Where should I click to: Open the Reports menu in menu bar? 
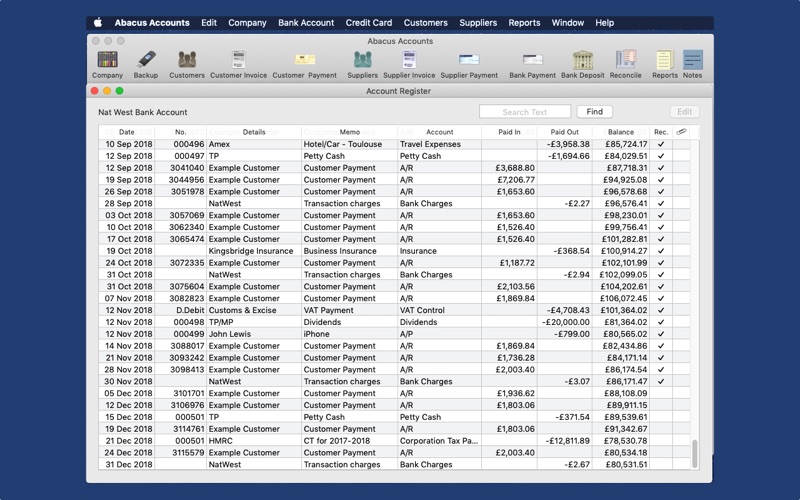(524, 22)
